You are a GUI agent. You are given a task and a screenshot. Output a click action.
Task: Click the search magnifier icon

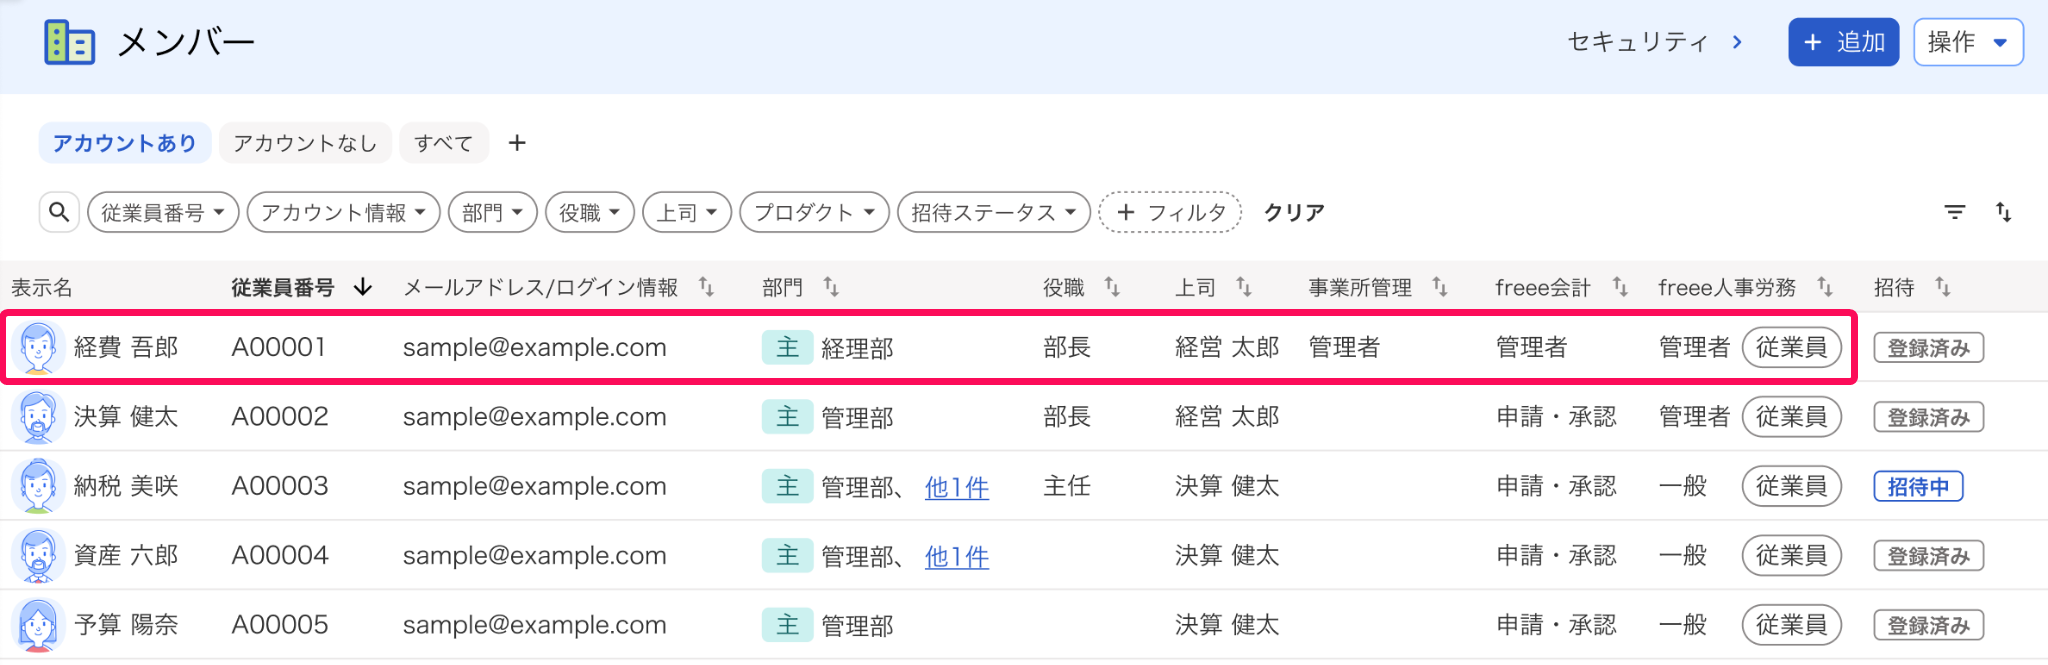pos(59,212)
